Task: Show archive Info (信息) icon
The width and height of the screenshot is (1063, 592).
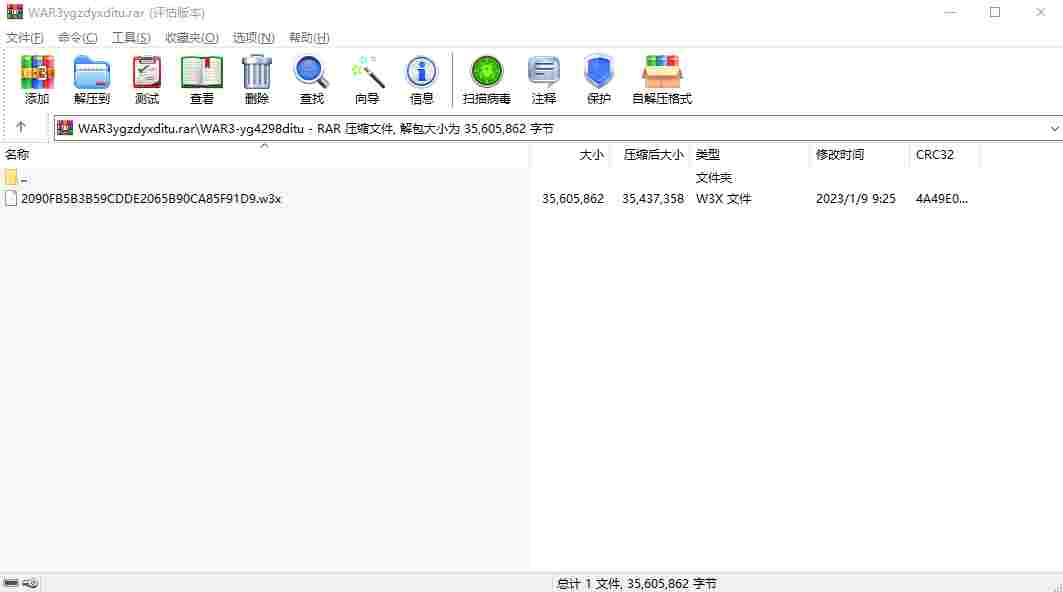Action: pyautogui.click(x=421, y=79)
